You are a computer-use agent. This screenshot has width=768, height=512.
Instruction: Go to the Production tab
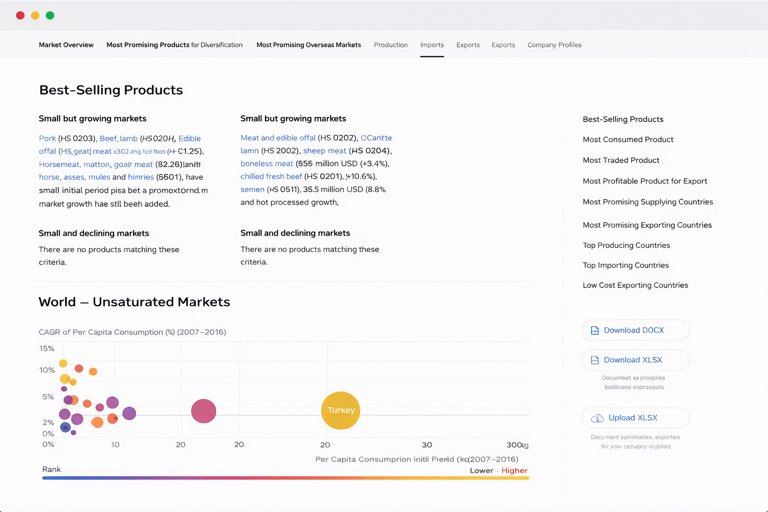(x=390, y=45)
